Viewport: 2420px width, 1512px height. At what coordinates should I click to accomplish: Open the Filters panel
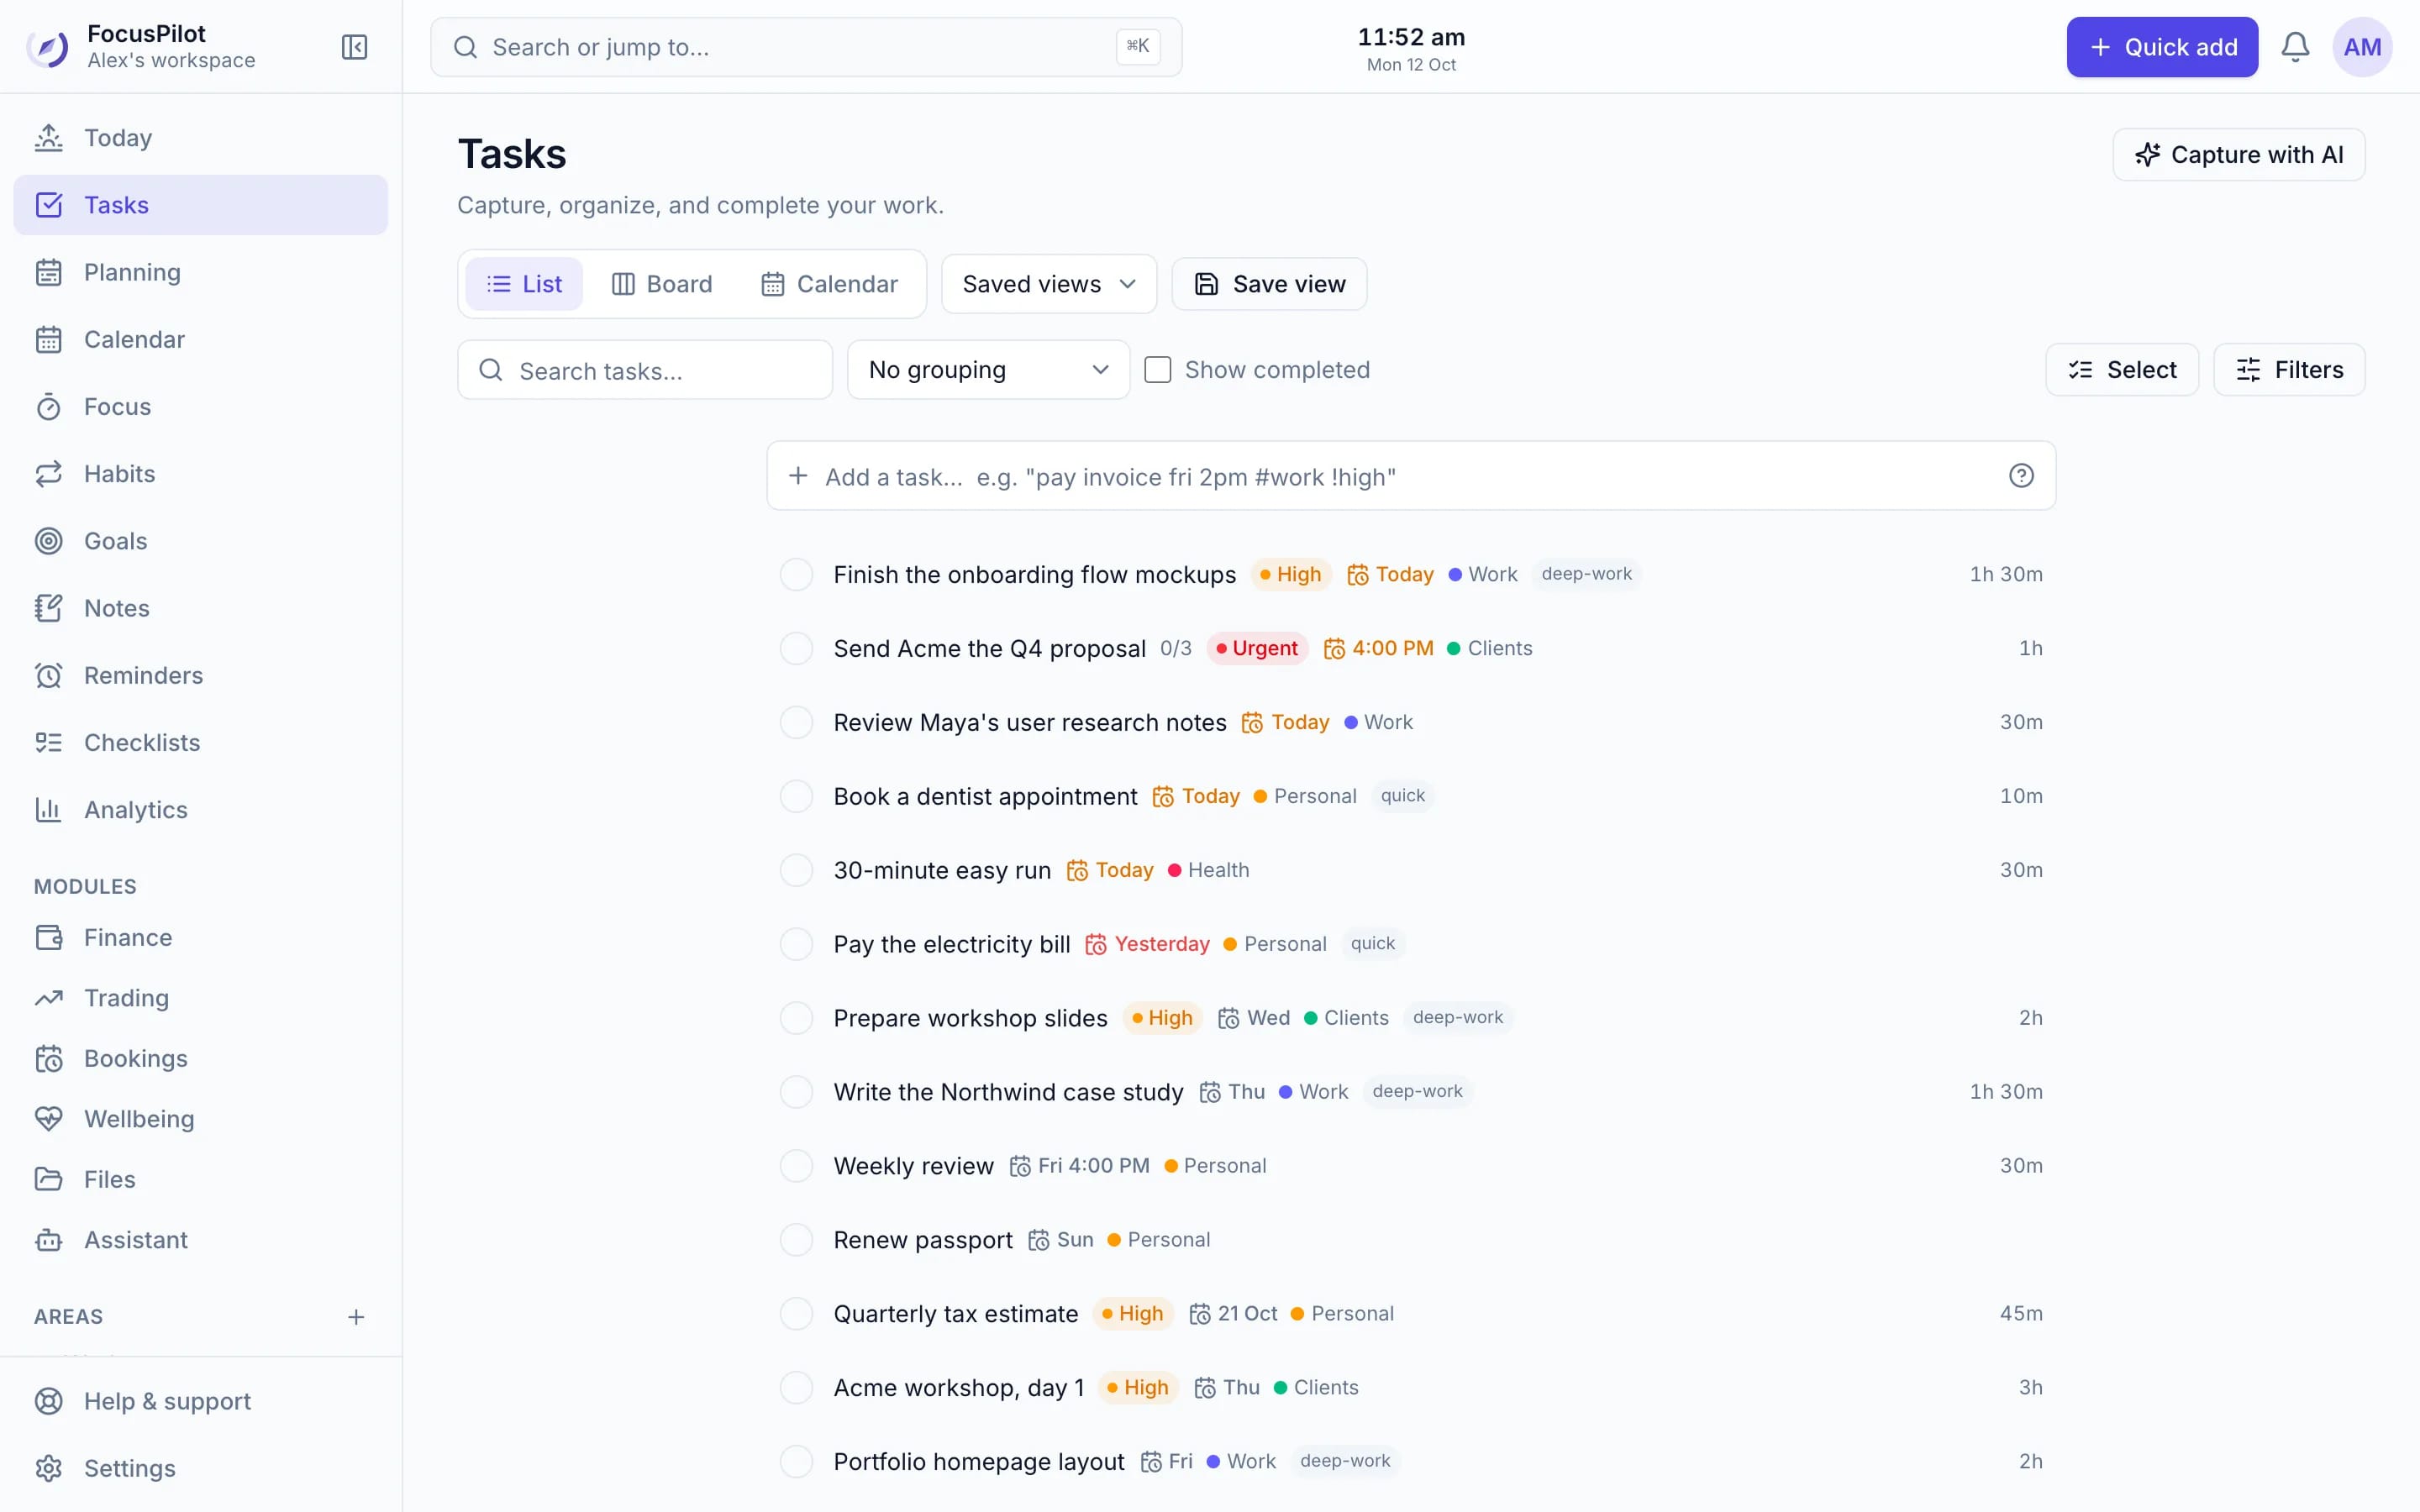[2289, 370]
